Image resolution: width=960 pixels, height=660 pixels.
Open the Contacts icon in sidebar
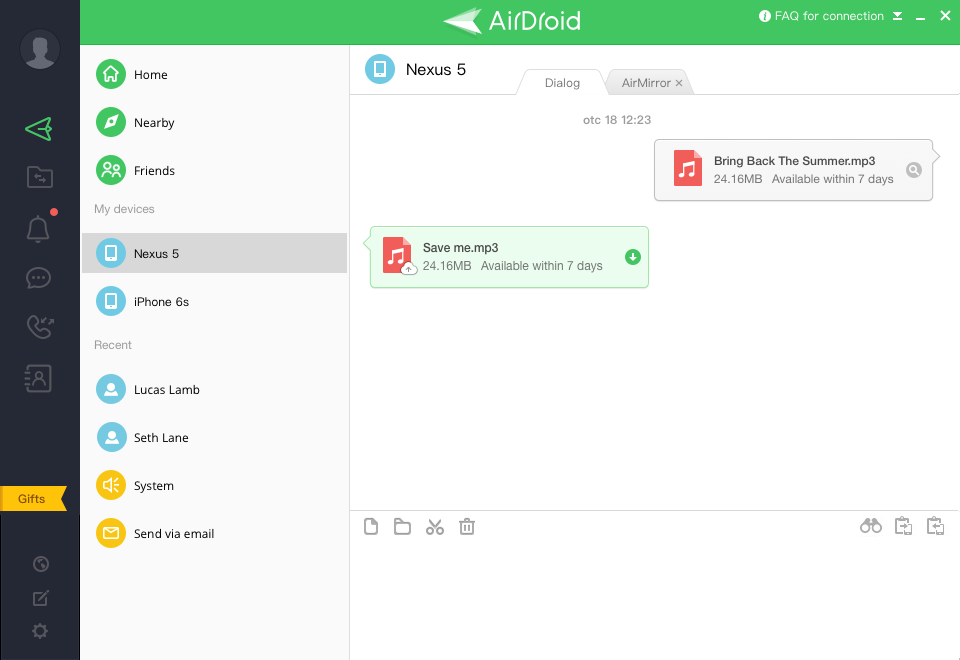(x=39, y=378)
